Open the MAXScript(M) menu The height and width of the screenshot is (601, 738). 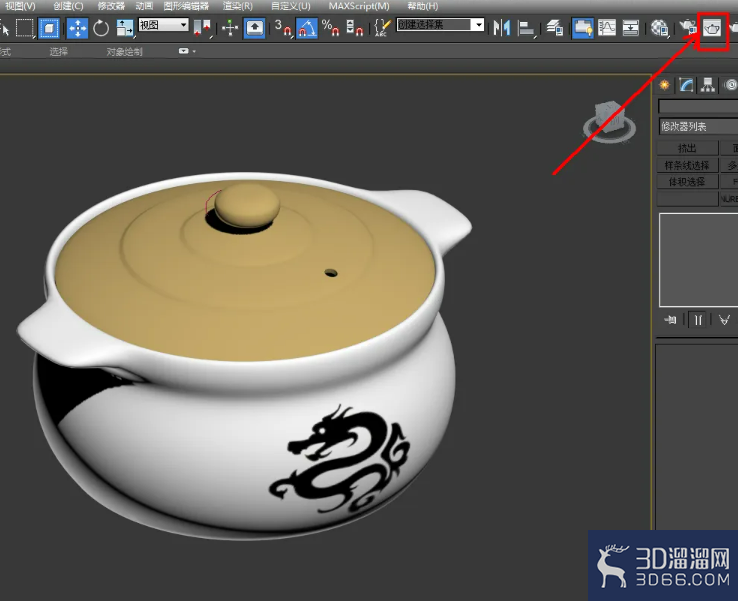[359, 6]
